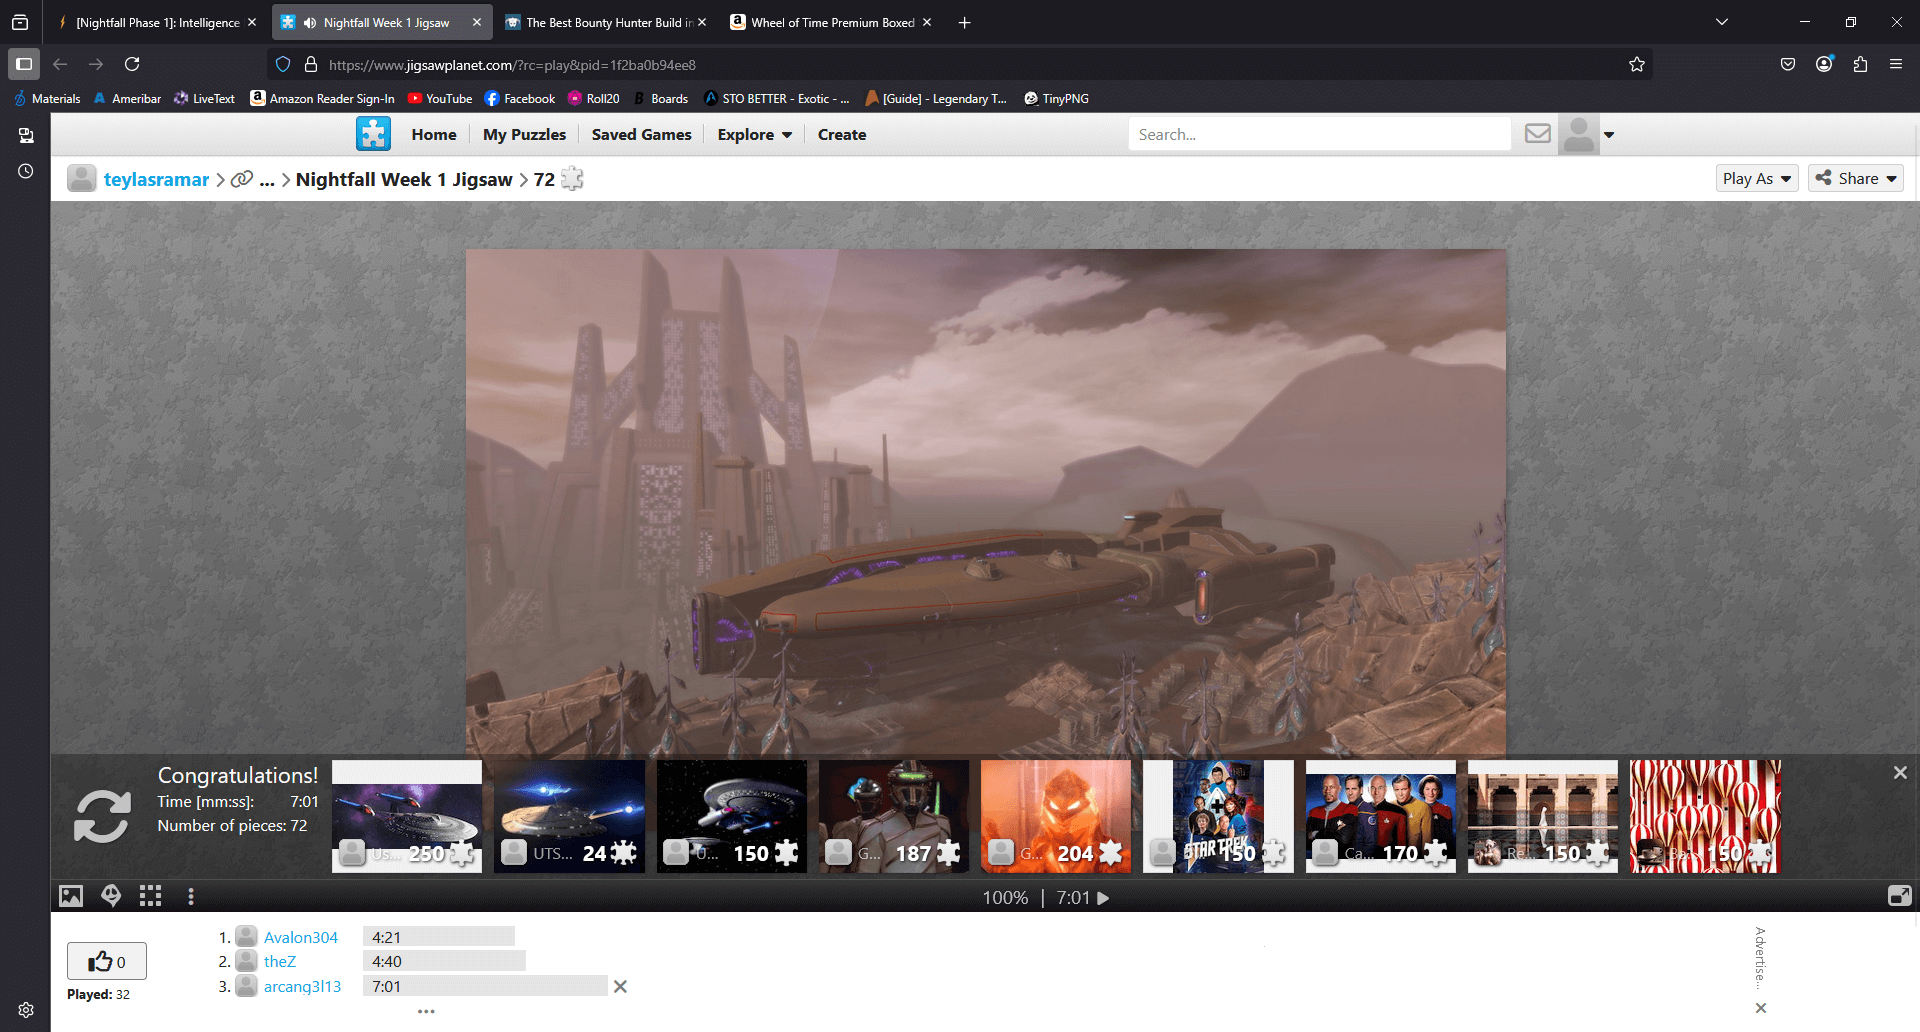Remove the arcang3l13 7:01 score
Image resolution: width=1920 pixels, height=1032 pixels.
point(620,986)
